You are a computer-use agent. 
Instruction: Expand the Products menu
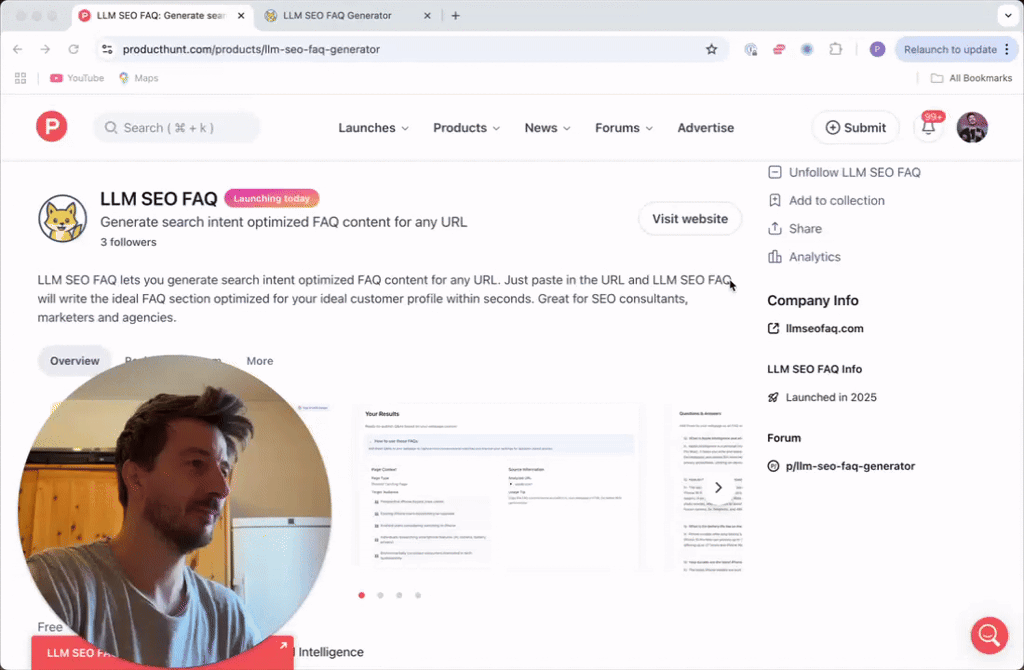pos(466,127)
